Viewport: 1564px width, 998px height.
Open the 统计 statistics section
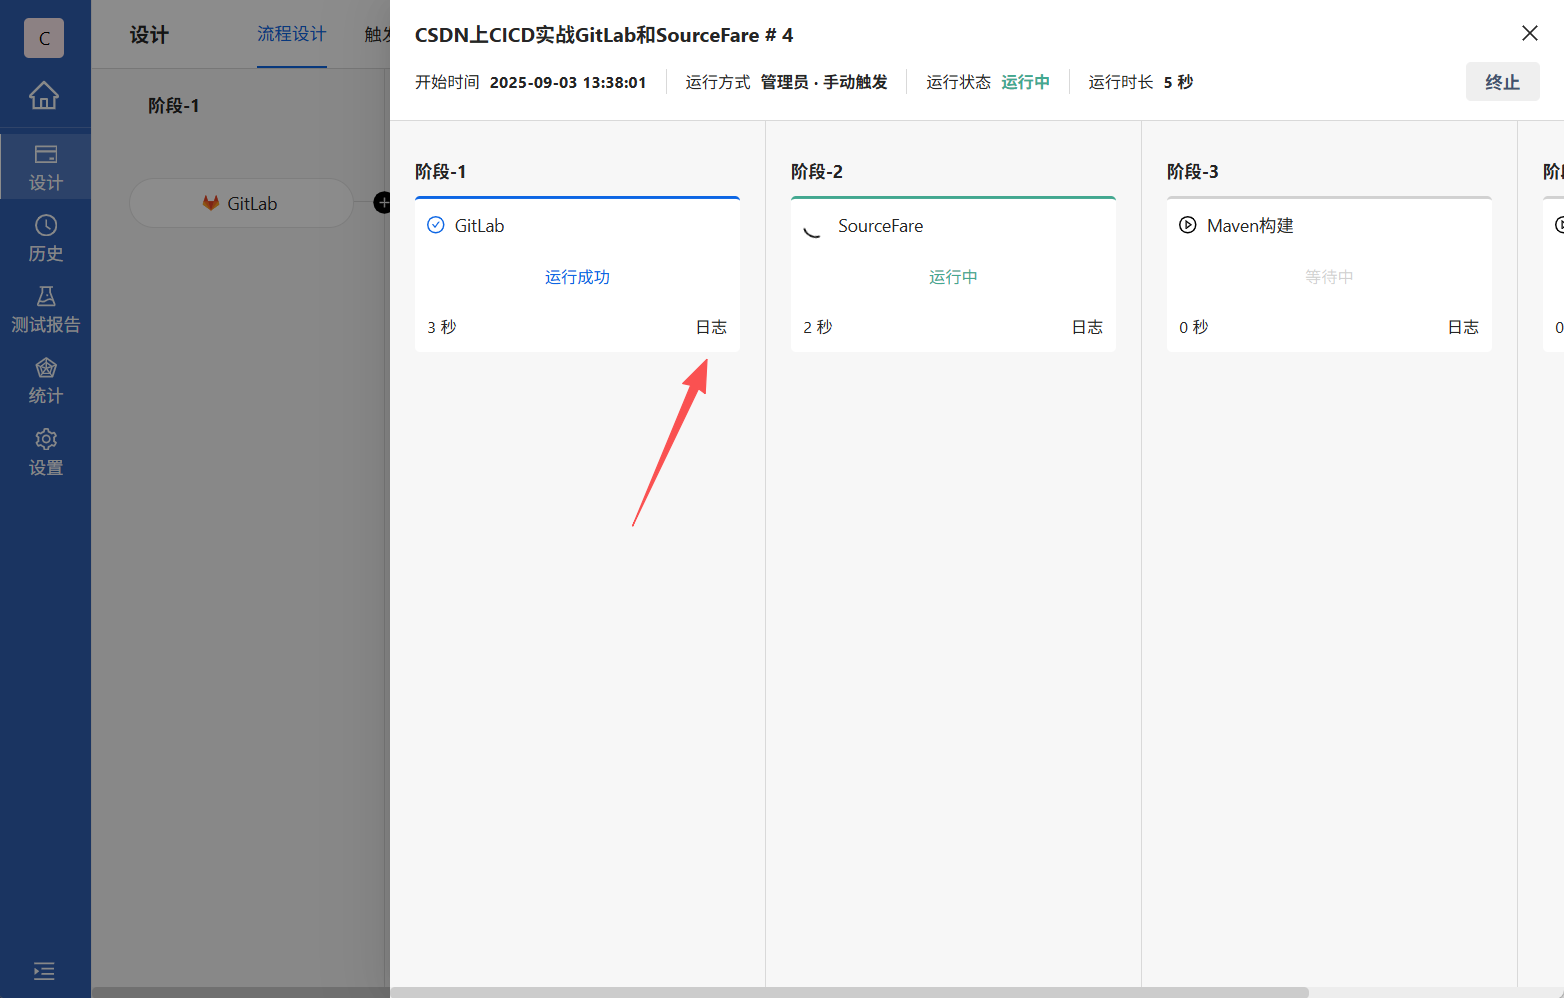45,381
